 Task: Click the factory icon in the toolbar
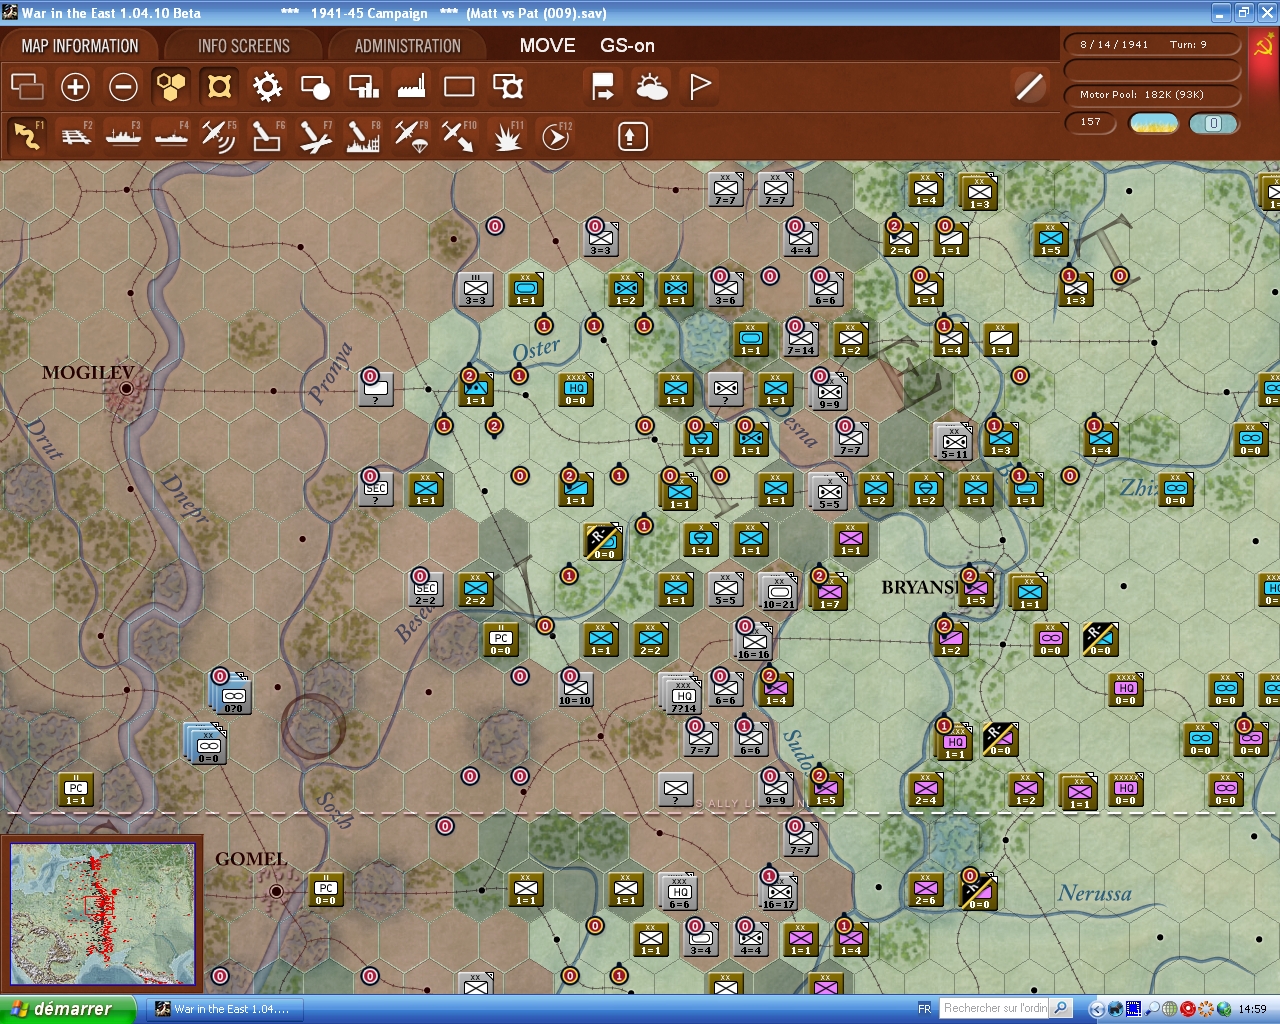(411, 87)
